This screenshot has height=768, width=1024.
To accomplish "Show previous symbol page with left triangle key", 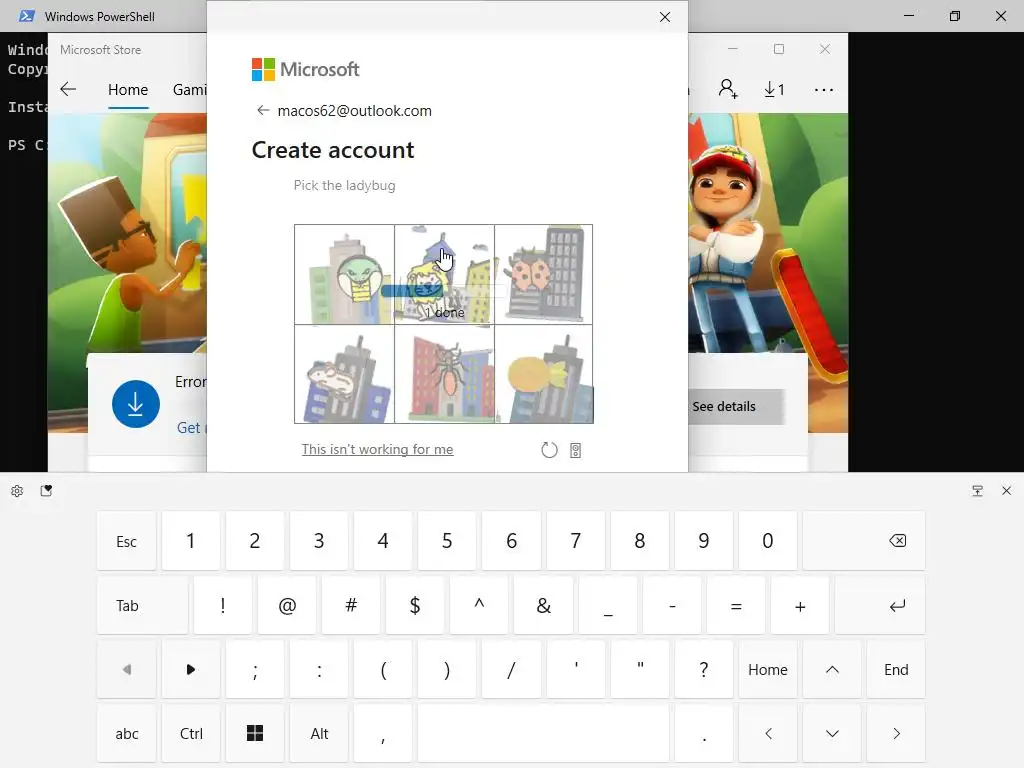I will point(127,669).
